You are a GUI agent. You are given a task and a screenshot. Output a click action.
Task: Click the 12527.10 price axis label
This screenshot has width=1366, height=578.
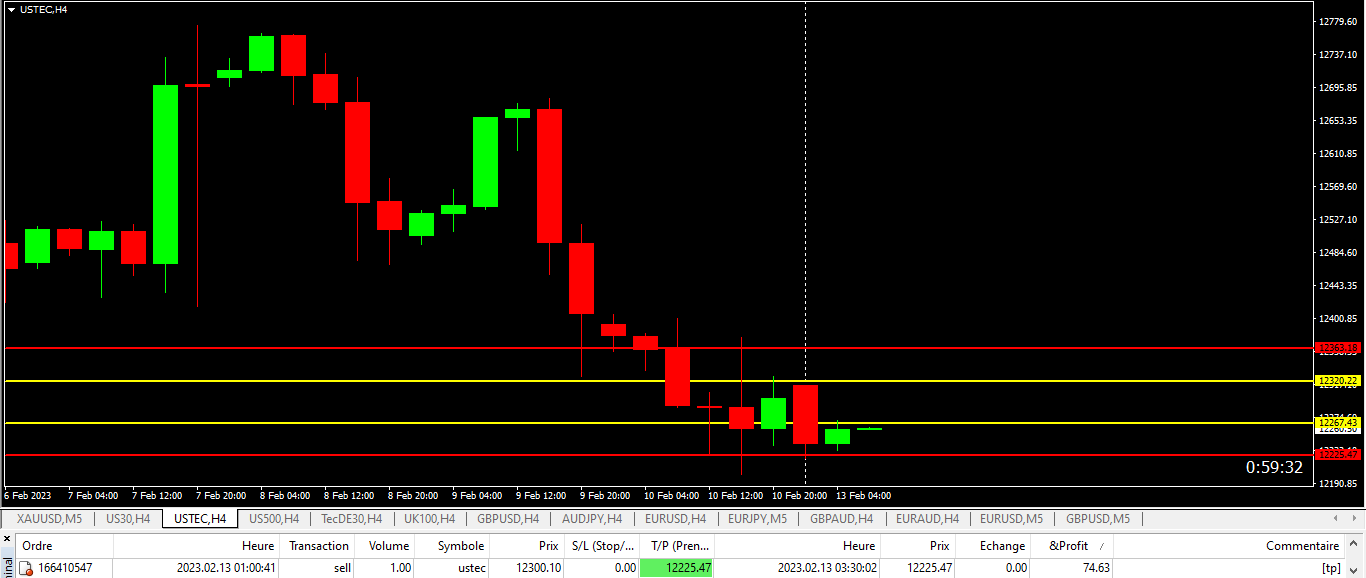click(x=1336, y=220)
